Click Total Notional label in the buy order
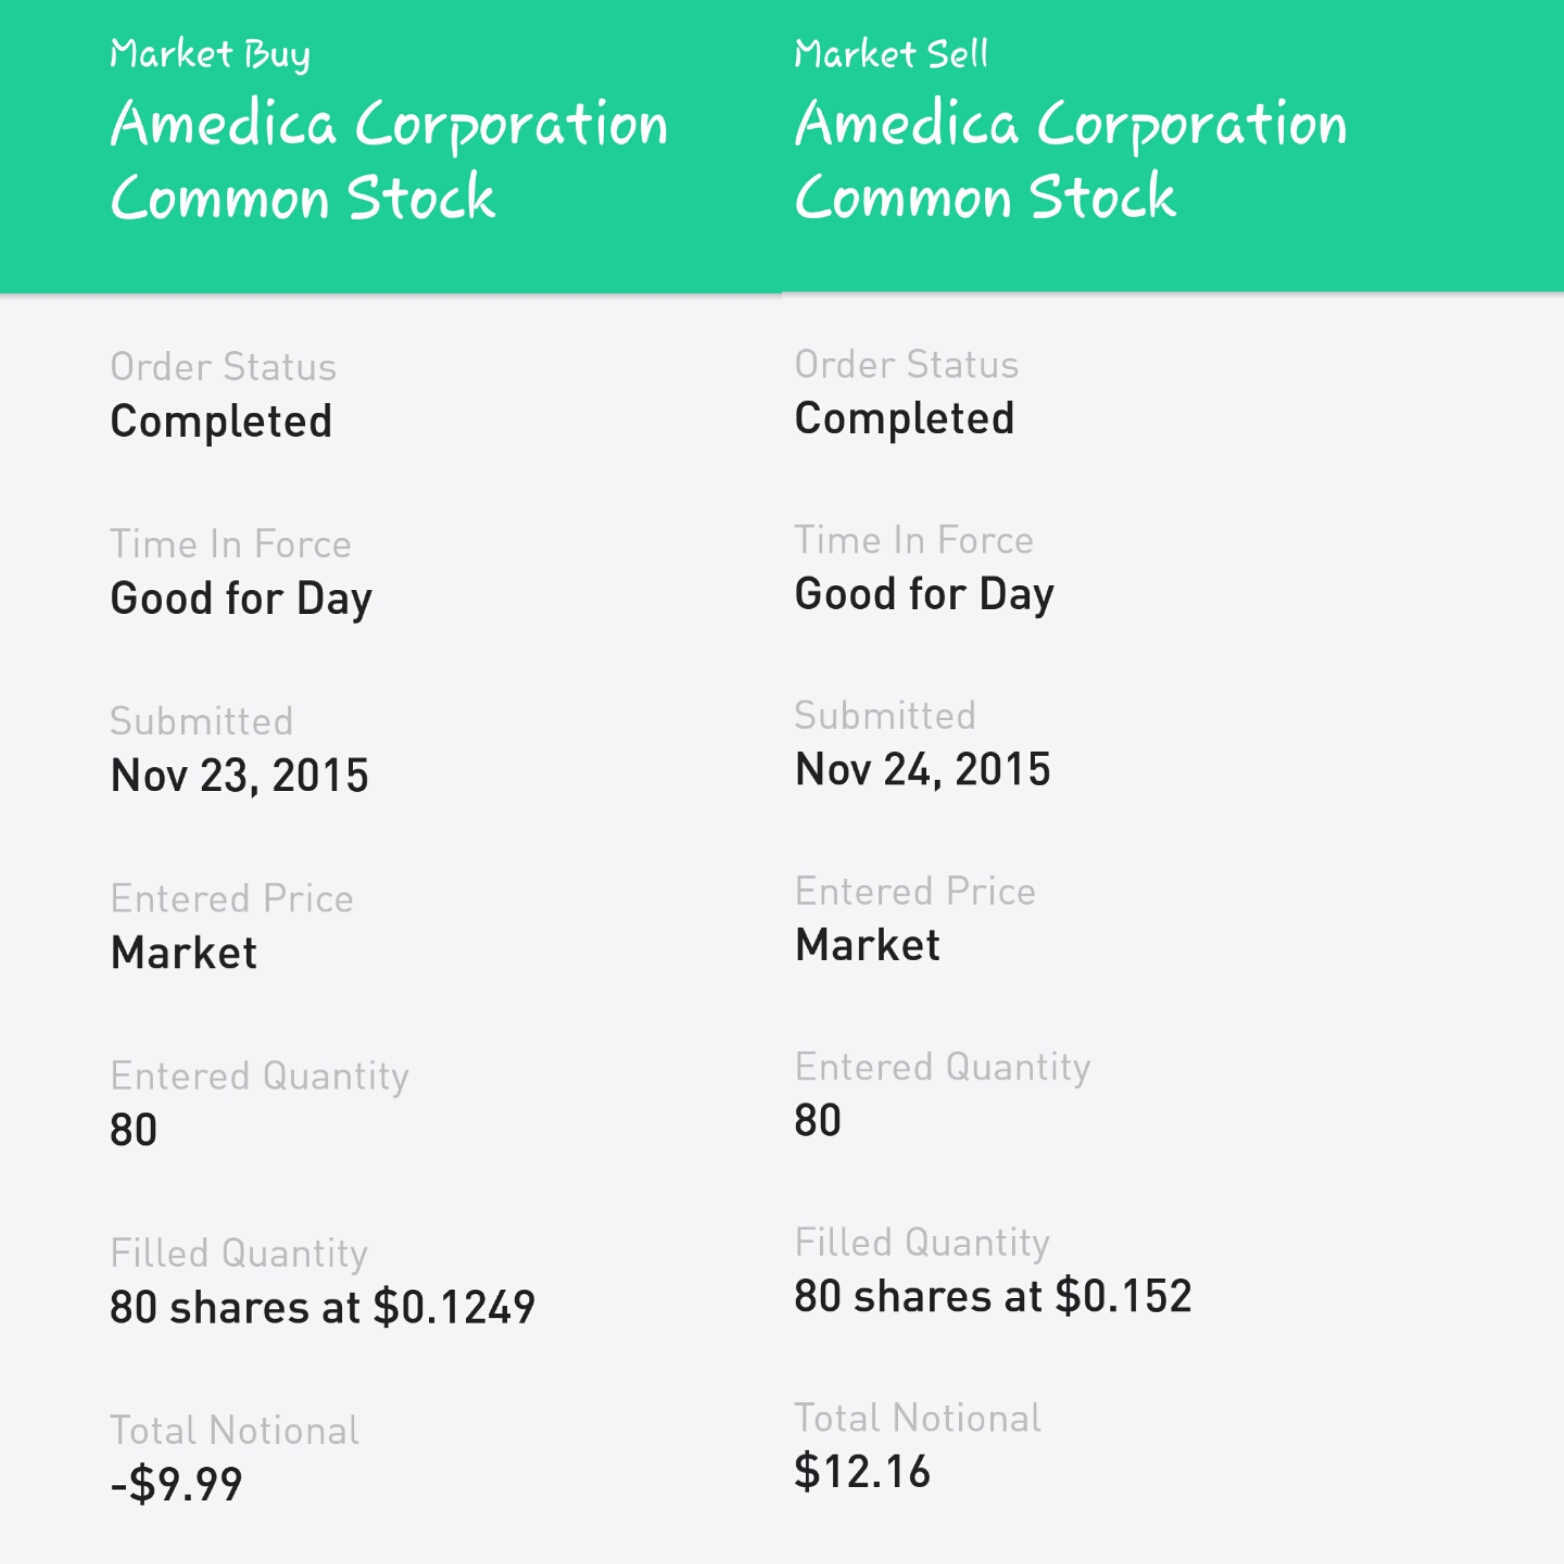1564x1564 pixels. point(234,1430)
